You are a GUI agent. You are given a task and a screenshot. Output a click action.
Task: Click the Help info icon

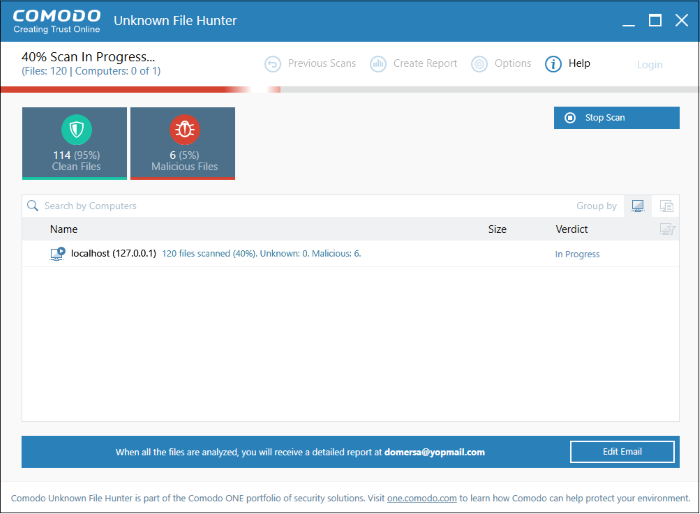coord(553,64)
